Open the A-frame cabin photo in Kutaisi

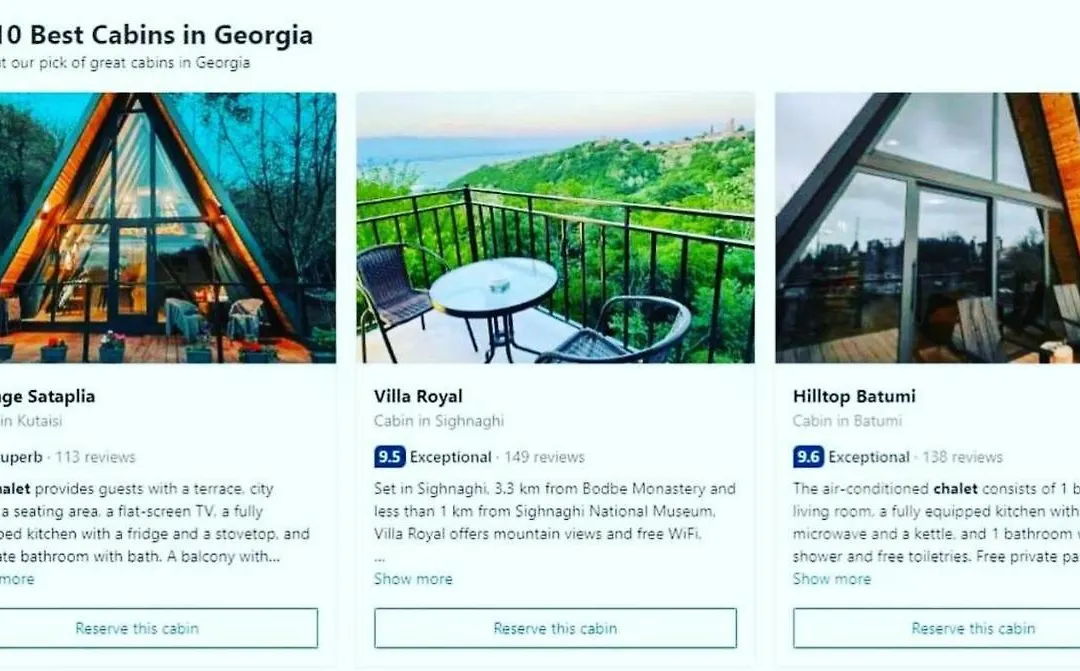pyautogui.click(x=168, y=227)
